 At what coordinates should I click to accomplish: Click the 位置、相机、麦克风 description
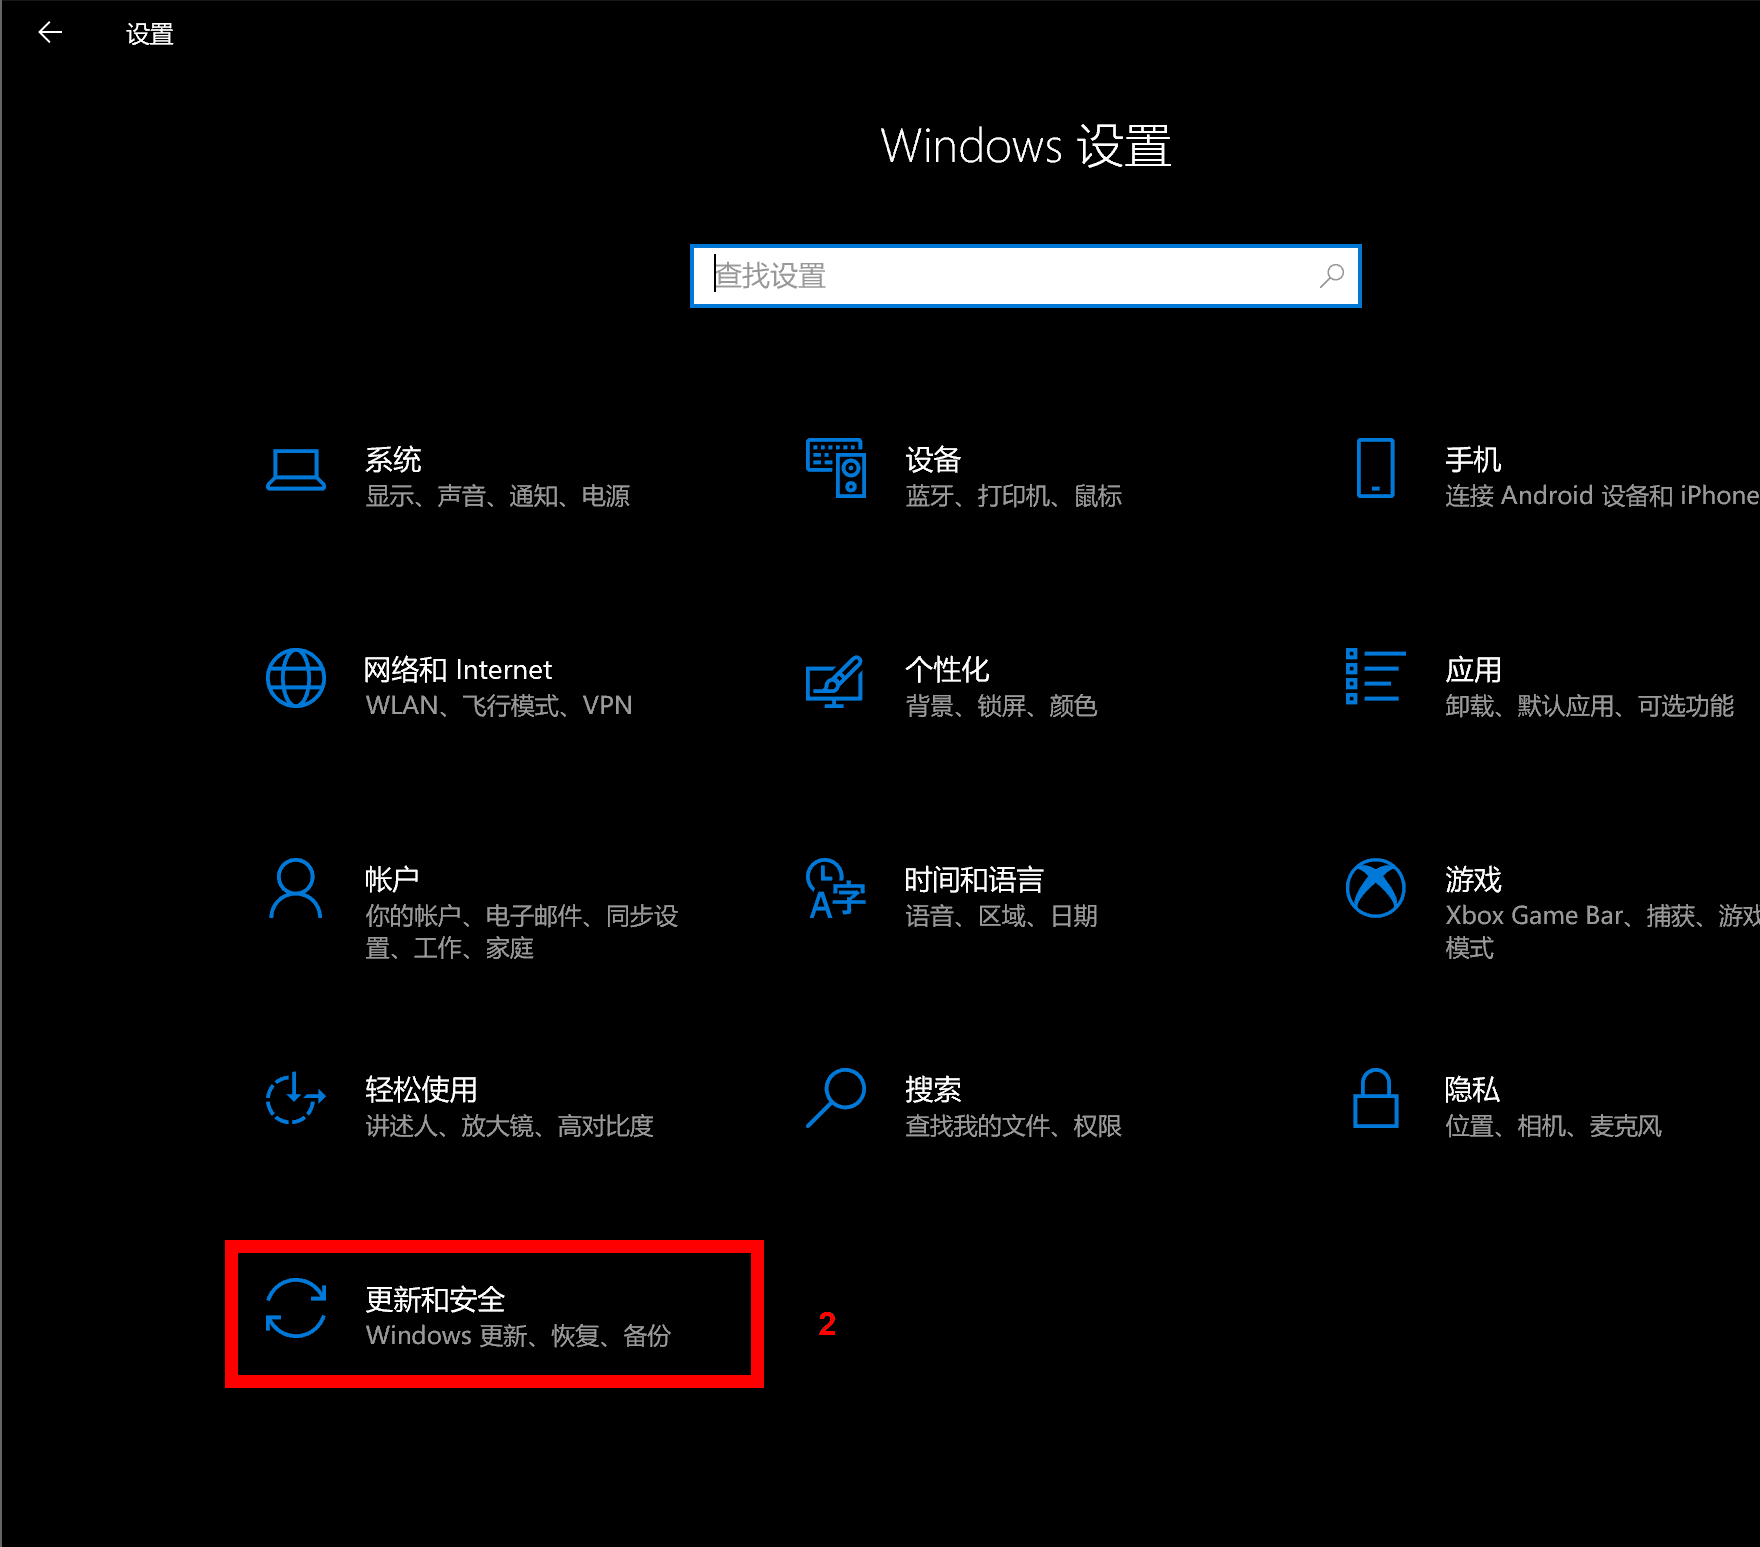[x=1554, y=1126]
